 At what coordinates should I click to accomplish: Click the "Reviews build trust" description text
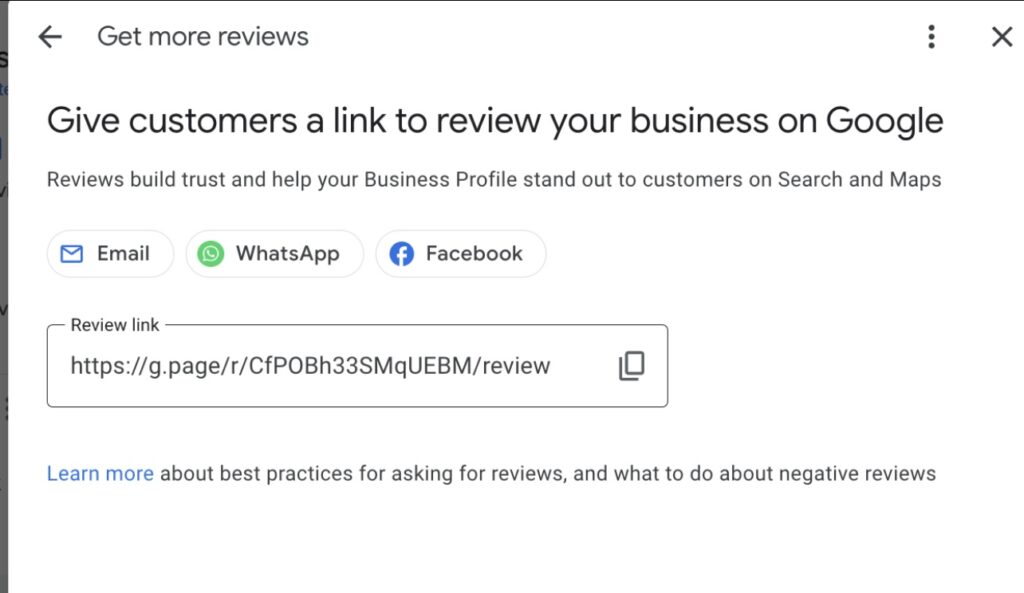[494, 180]
